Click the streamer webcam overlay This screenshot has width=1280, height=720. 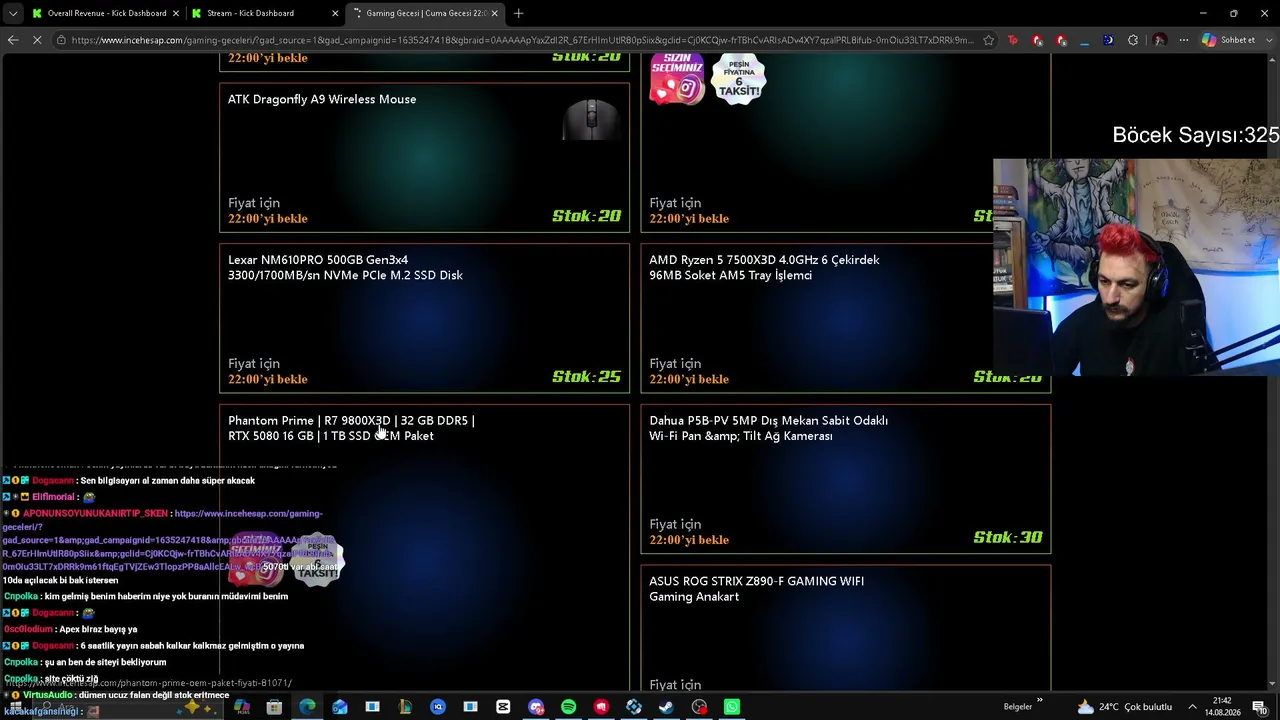pyautogui.click(x=1136, y=267)
